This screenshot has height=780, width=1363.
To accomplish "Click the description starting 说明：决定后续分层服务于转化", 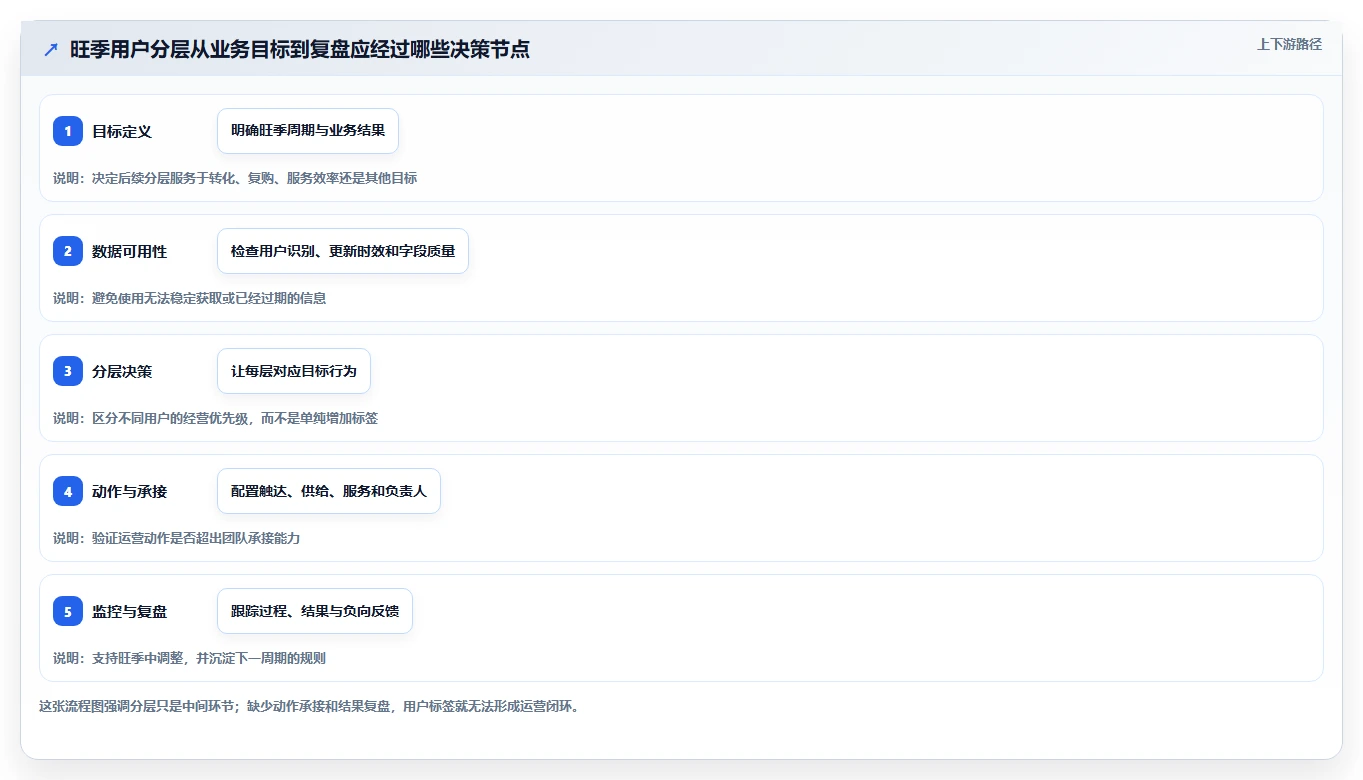I will click(x=235, y=178).
